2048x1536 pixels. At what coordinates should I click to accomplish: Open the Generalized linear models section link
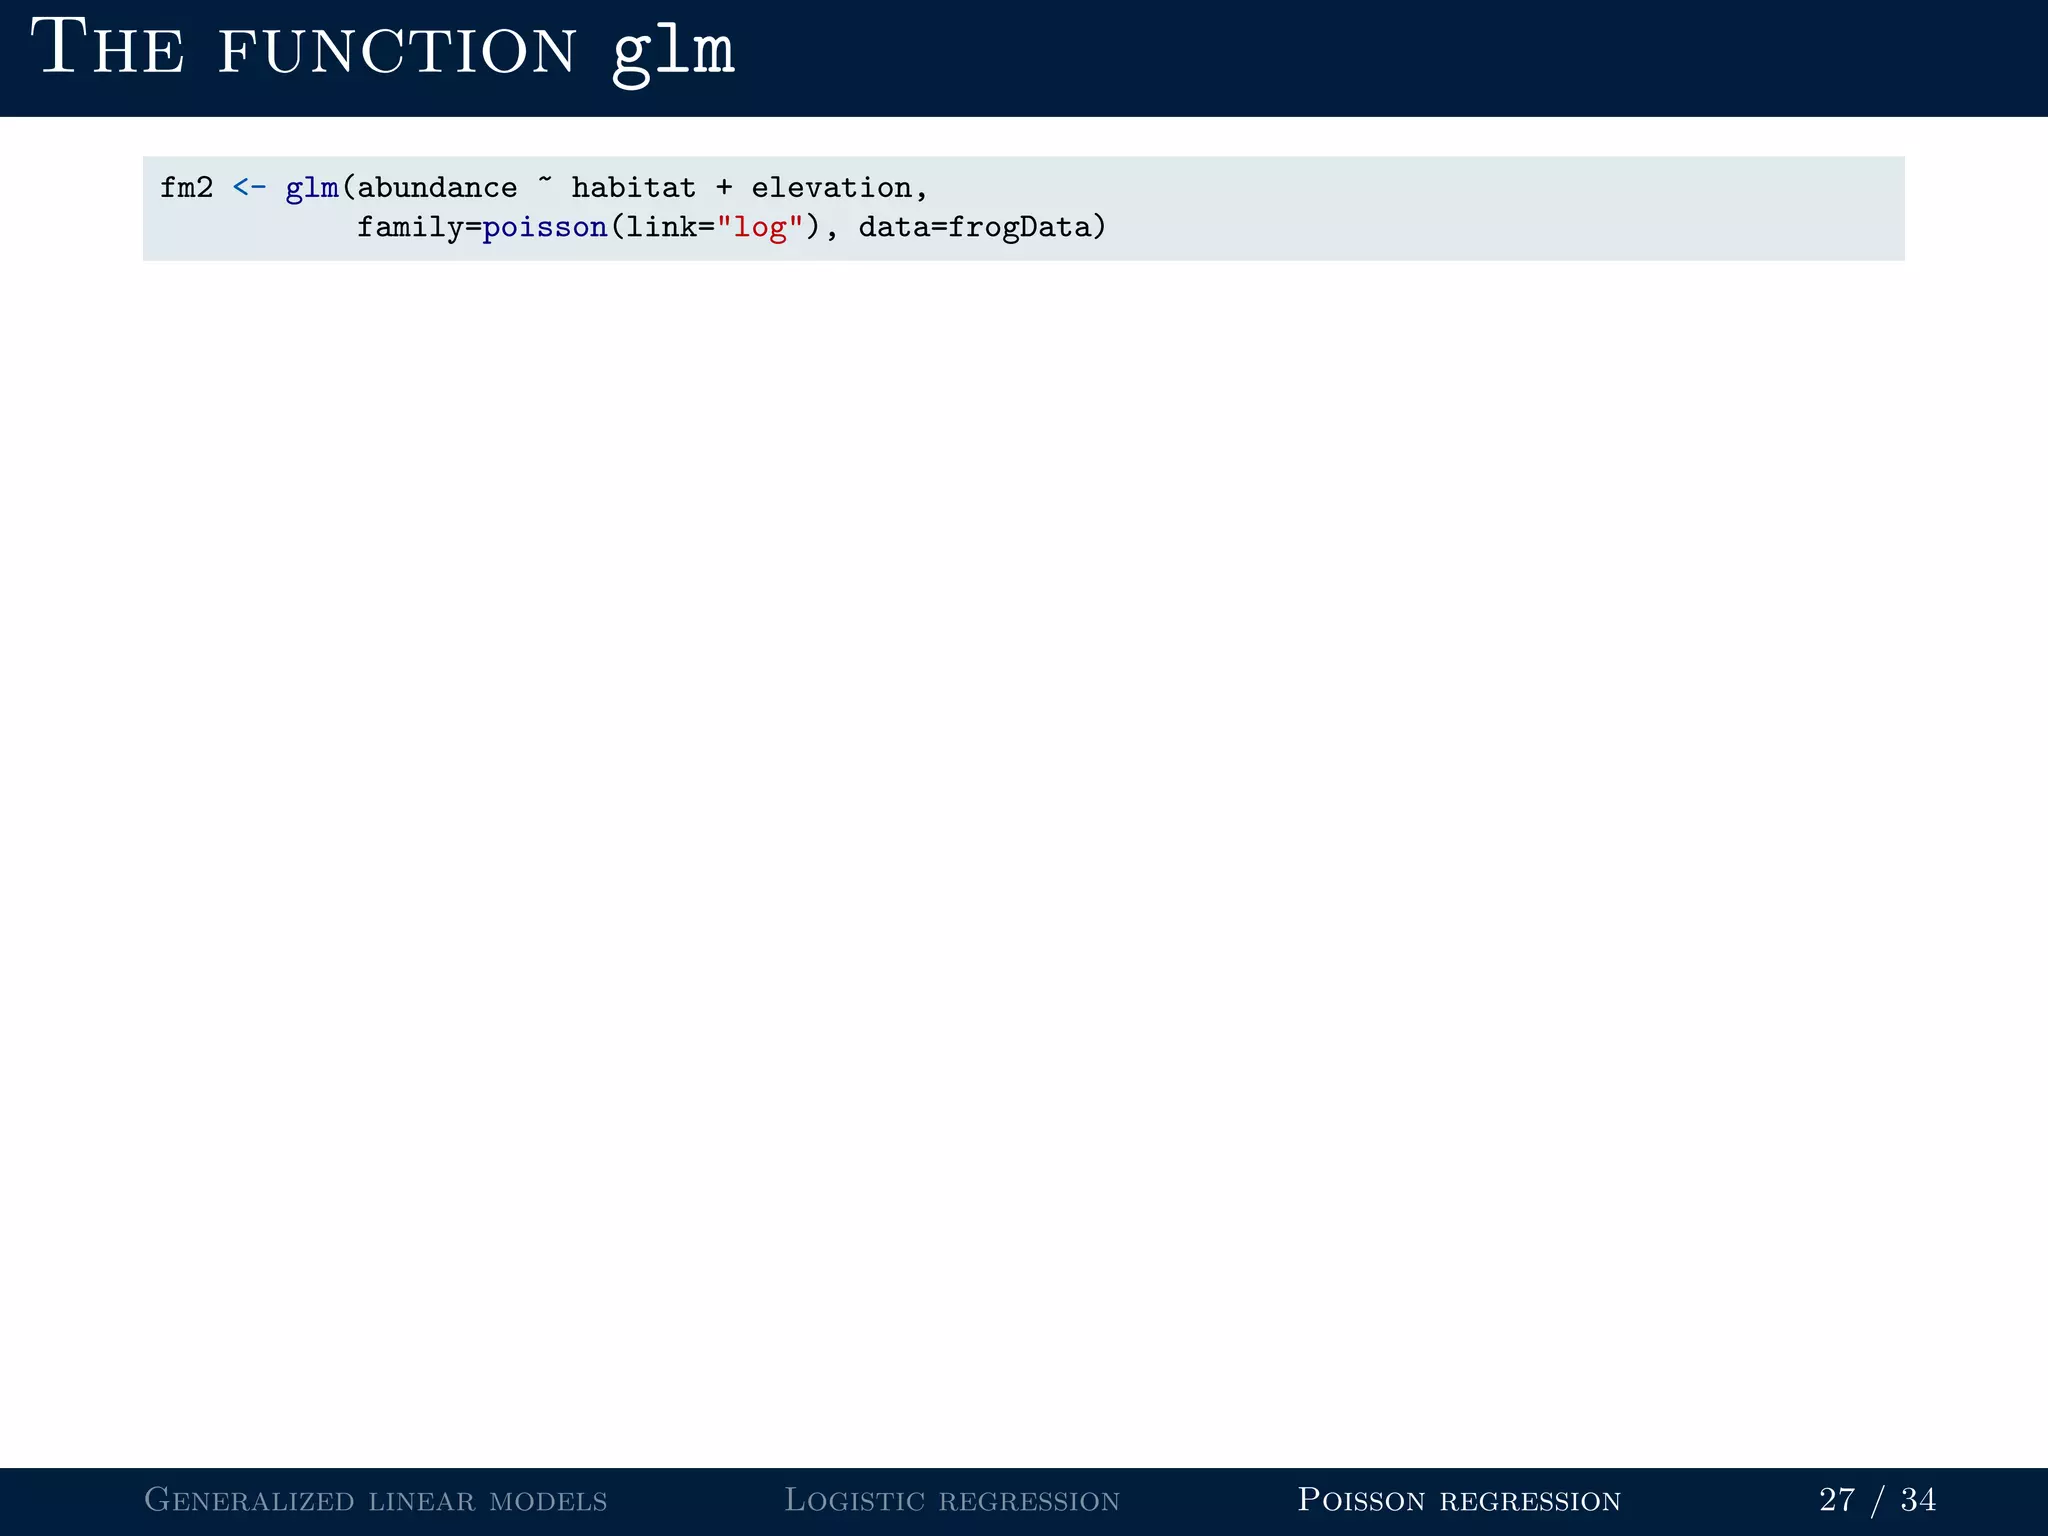tap(376, 1500)
